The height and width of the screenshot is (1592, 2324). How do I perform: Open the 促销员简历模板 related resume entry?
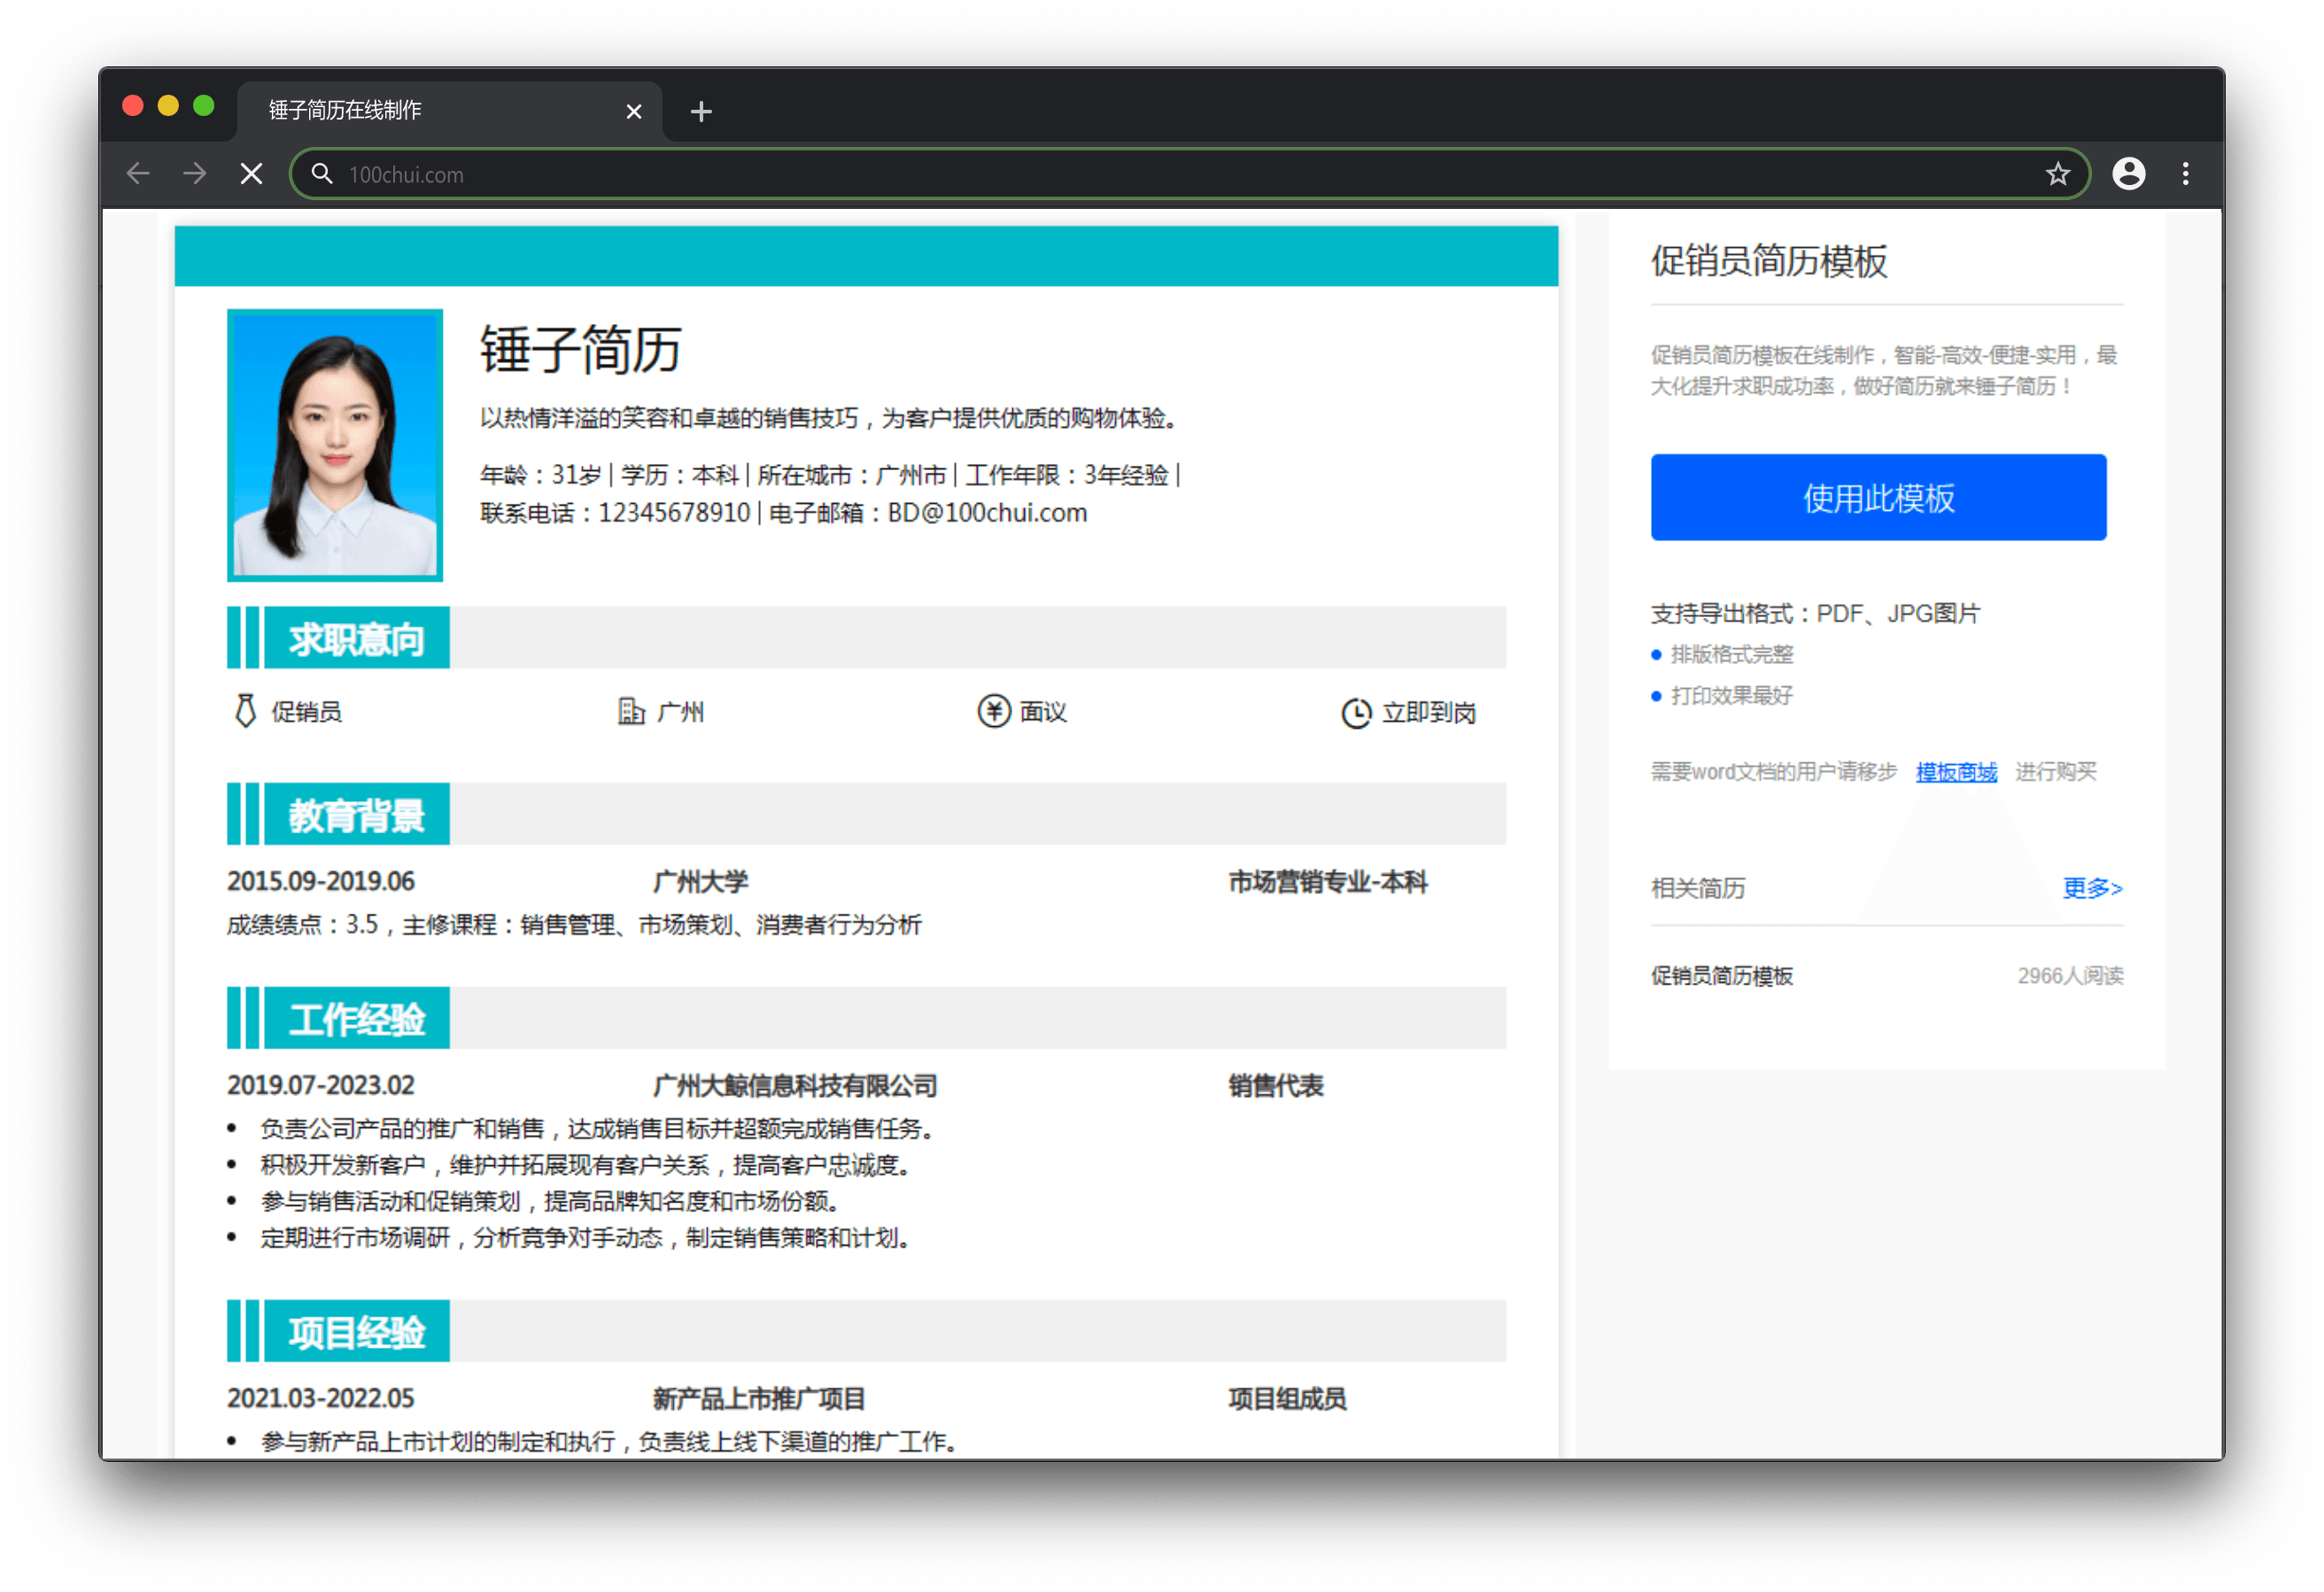pyautogui.click(x=1721, y=975)
